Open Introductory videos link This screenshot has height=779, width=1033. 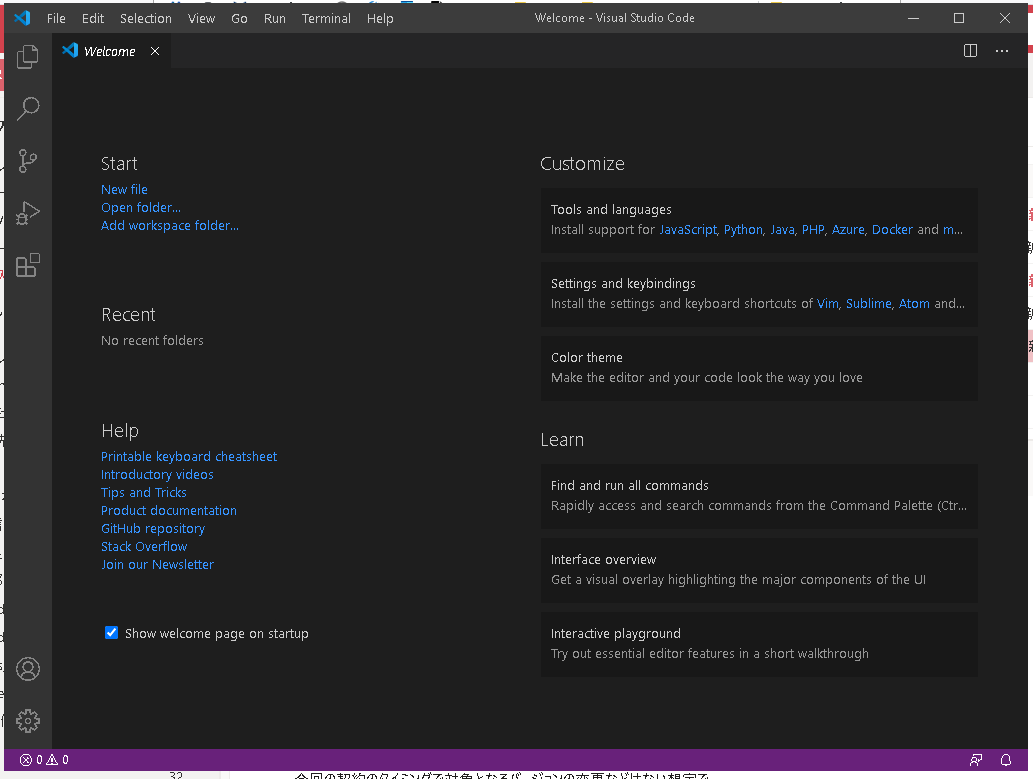point(157,475)
